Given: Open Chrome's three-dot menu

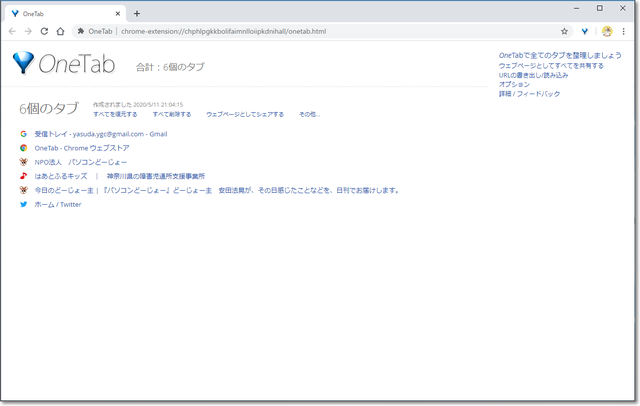Looking at the screenshot, I should [x=623, y=31].
